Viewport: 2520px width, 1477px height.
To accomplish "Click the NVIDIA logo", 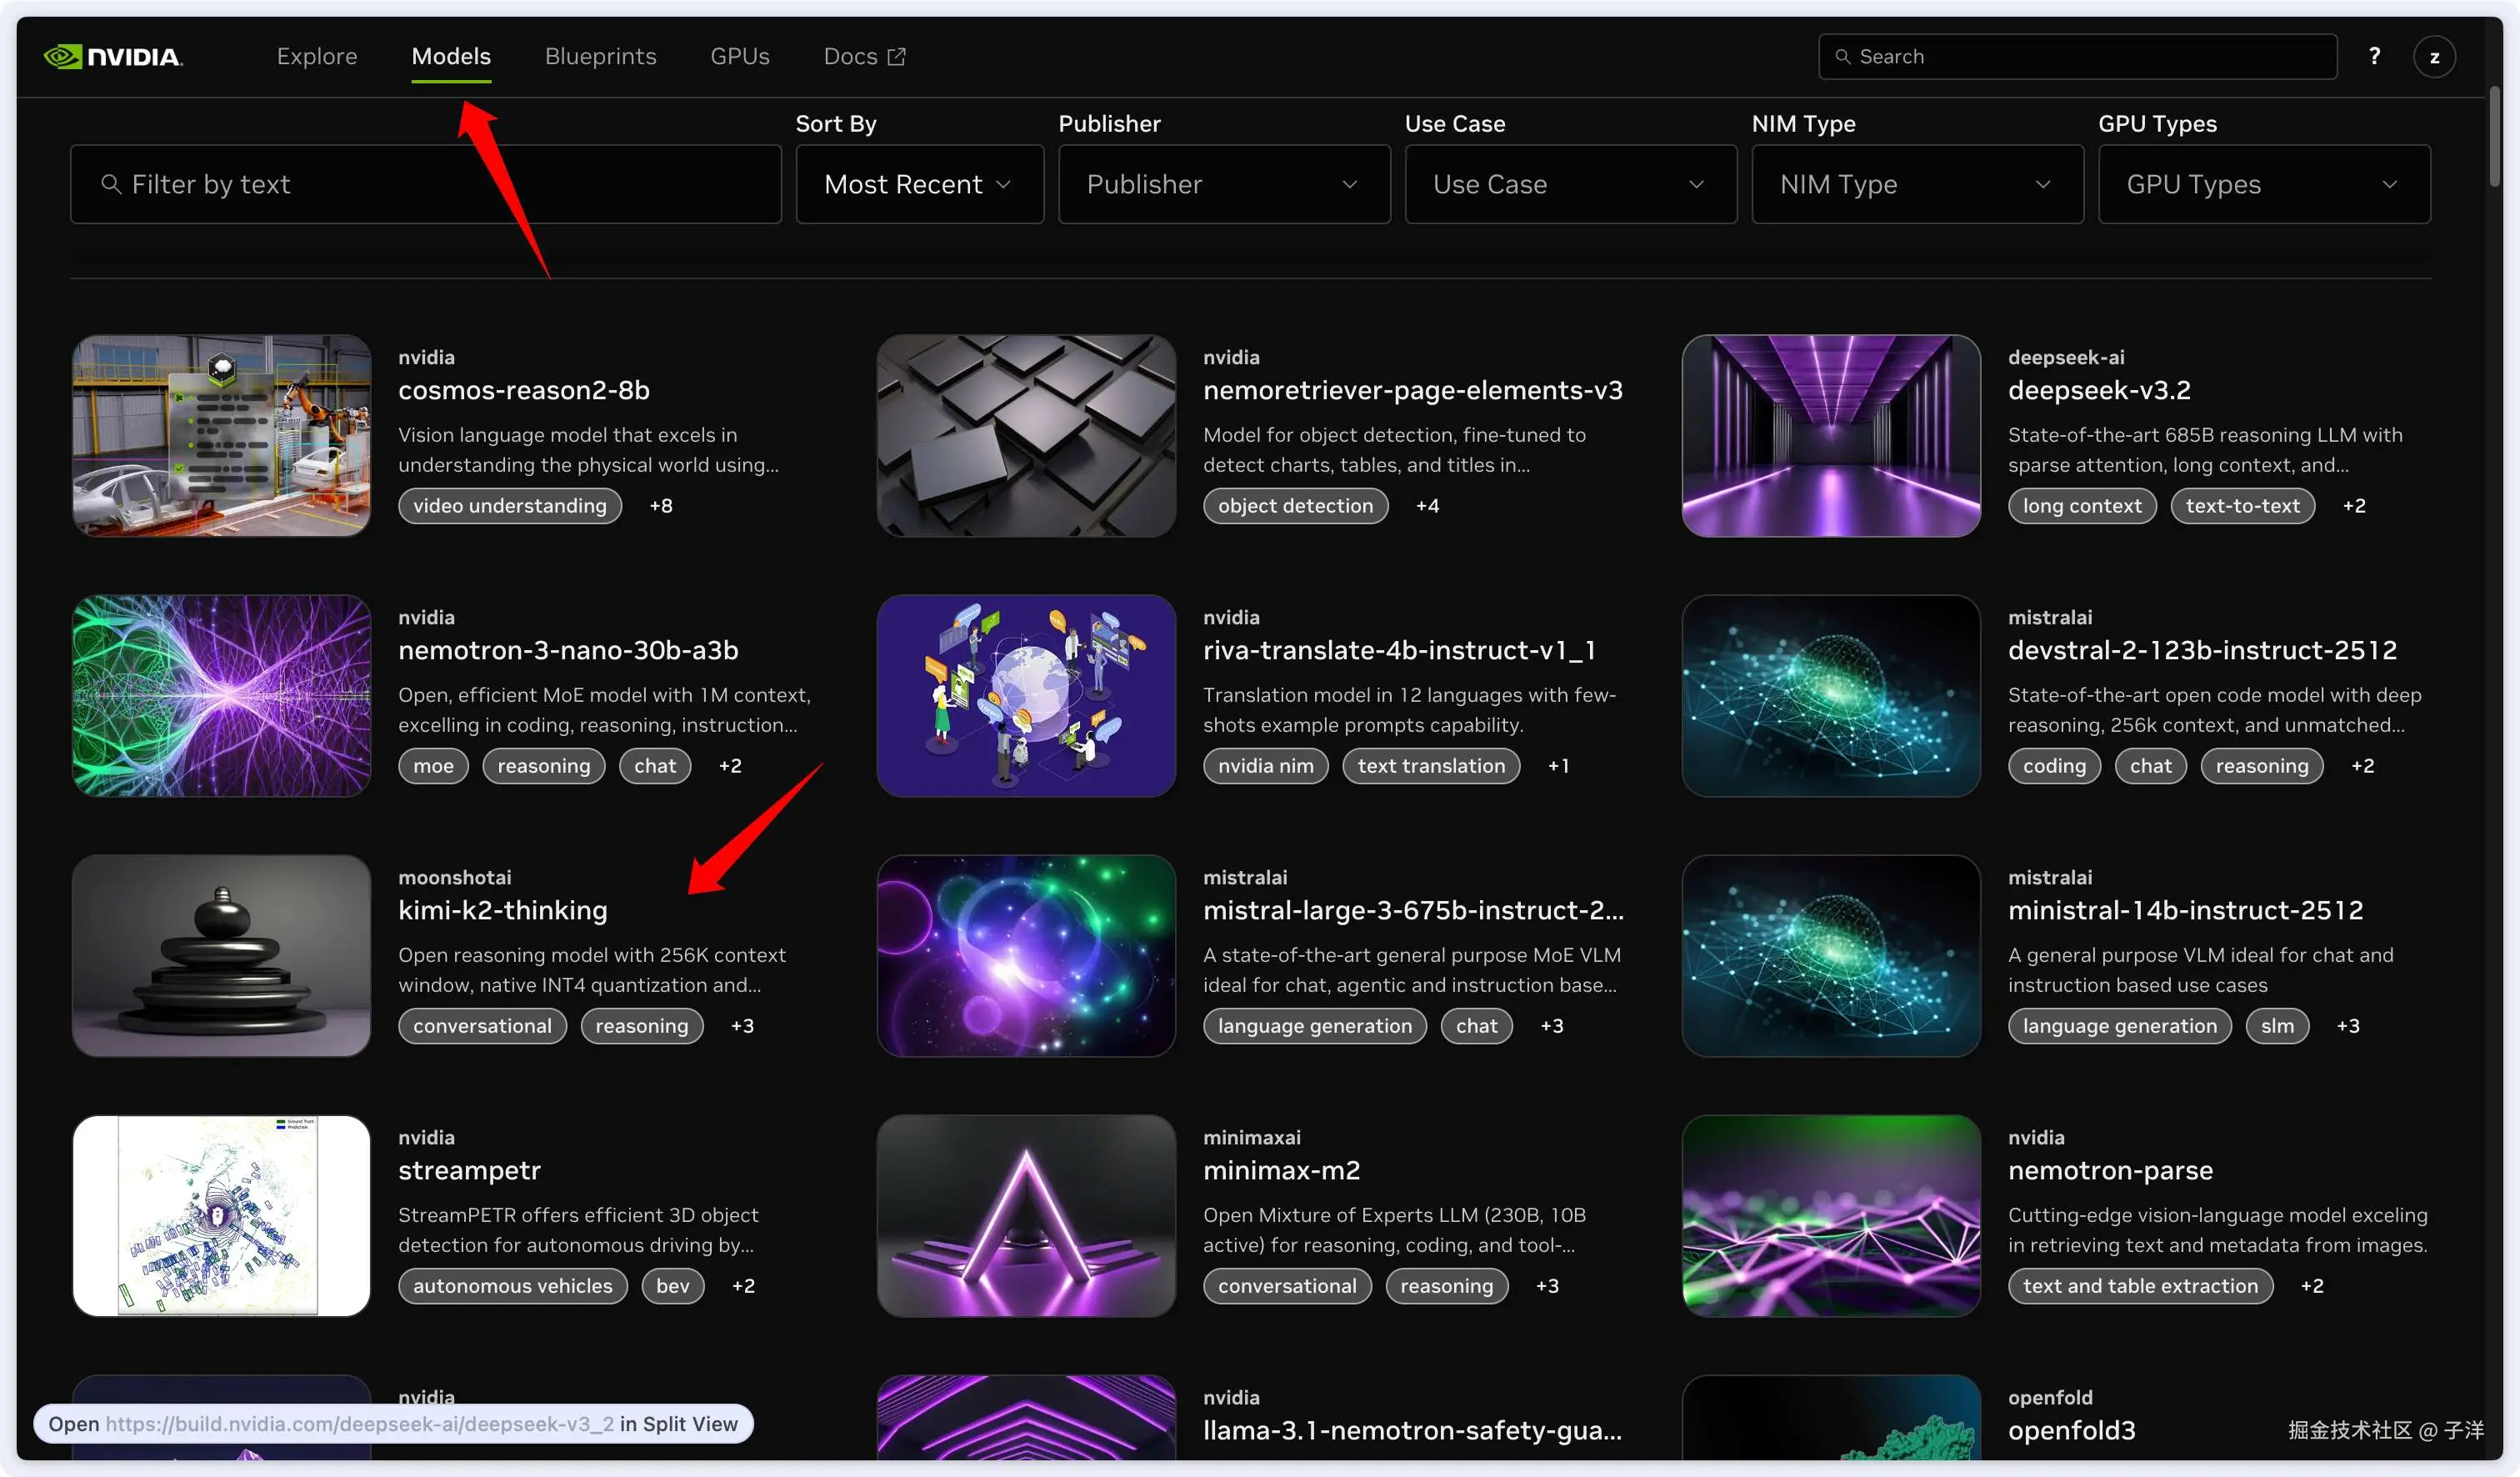I will (x=113, y=57).
